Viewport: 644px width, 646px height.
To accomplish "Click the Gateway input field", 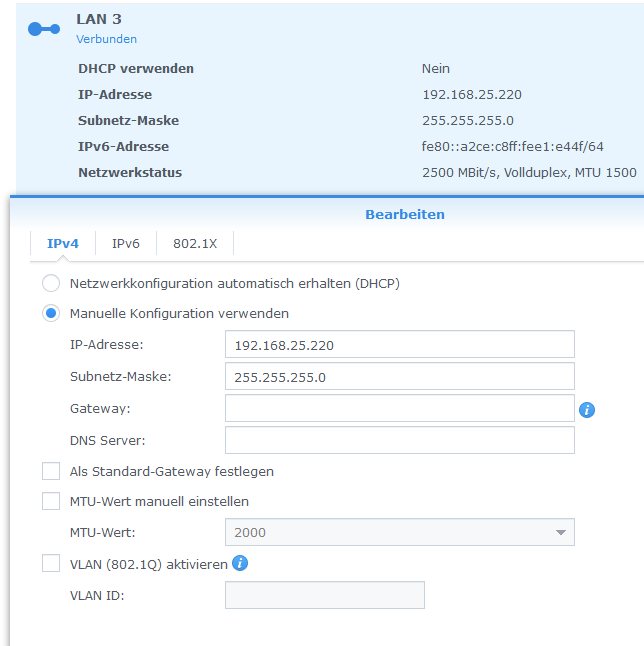I will (400, 408).
